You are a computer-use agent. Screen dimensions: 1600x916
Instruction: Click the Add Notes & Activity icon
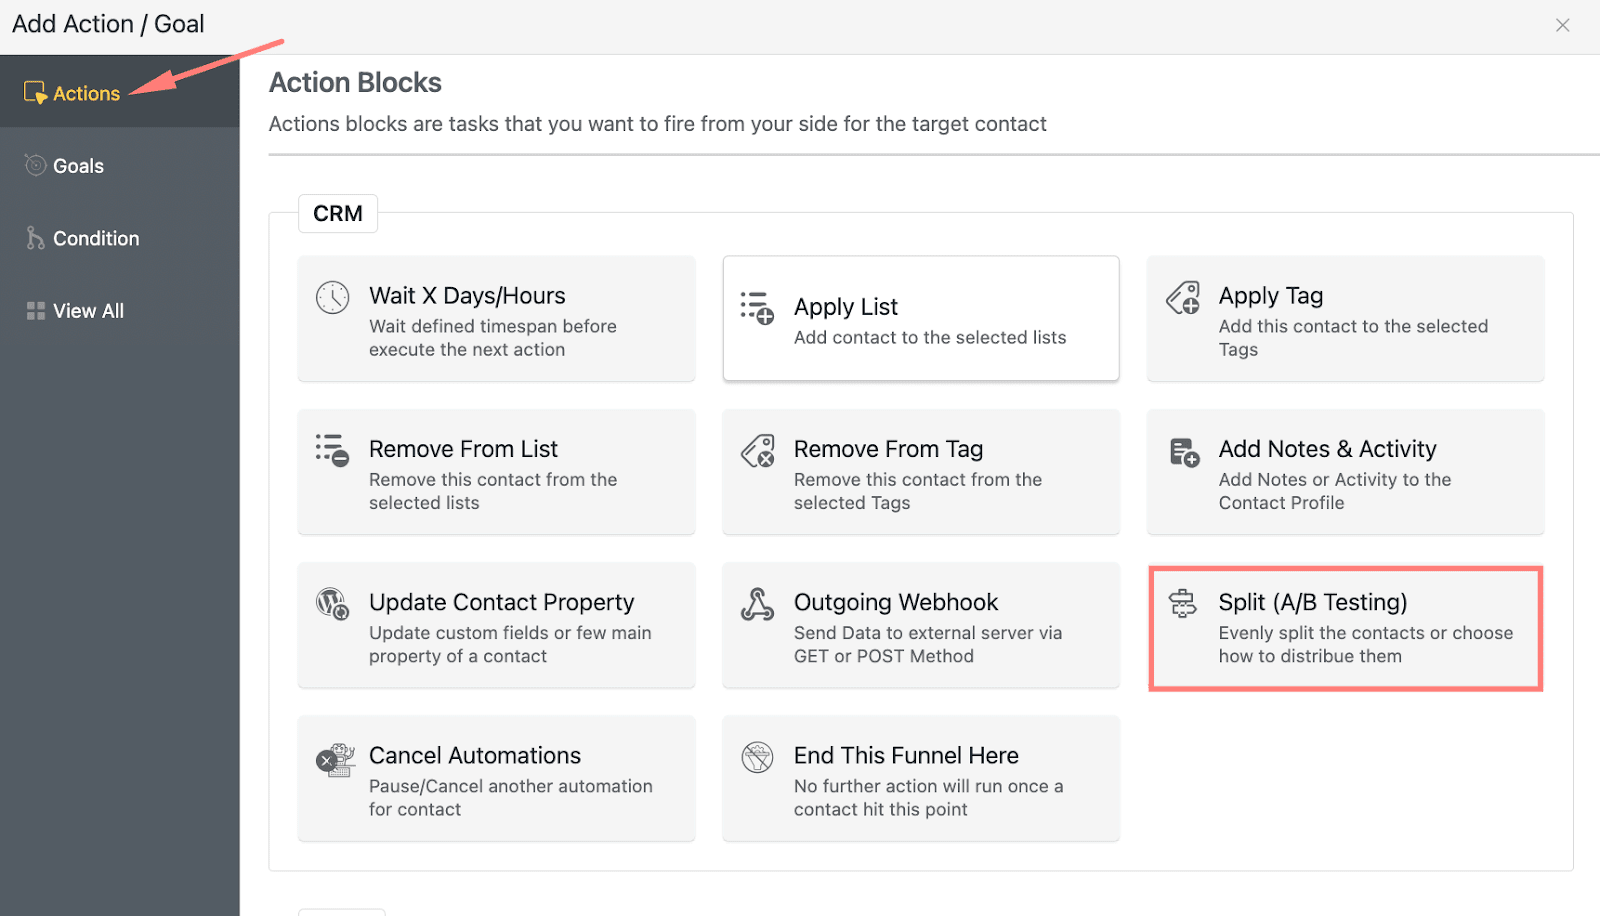pos(1184,452)
